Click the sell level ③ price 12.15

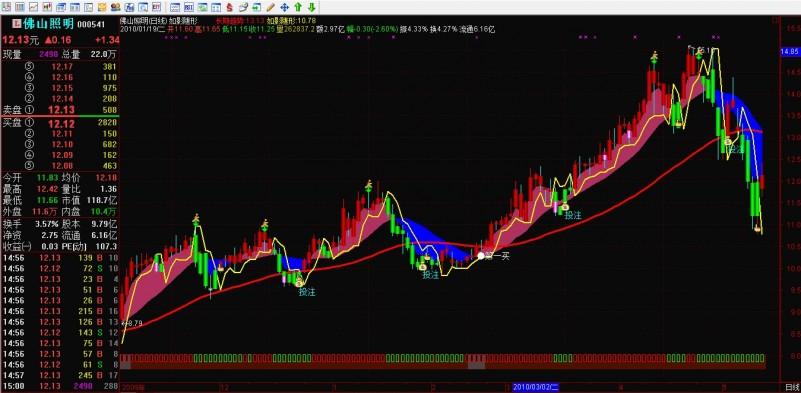click(x=62, y=88)
